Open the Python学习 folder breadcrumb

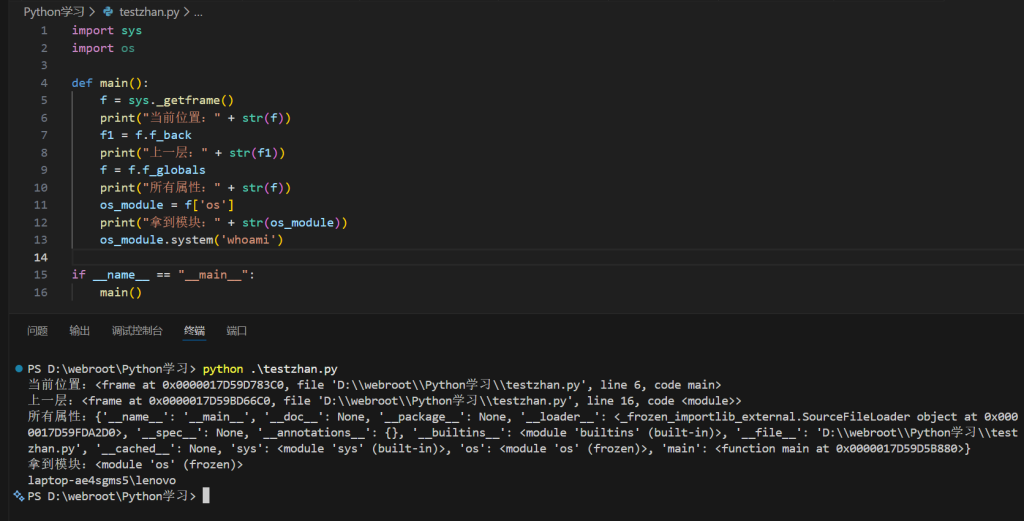(x=54, y=12)
